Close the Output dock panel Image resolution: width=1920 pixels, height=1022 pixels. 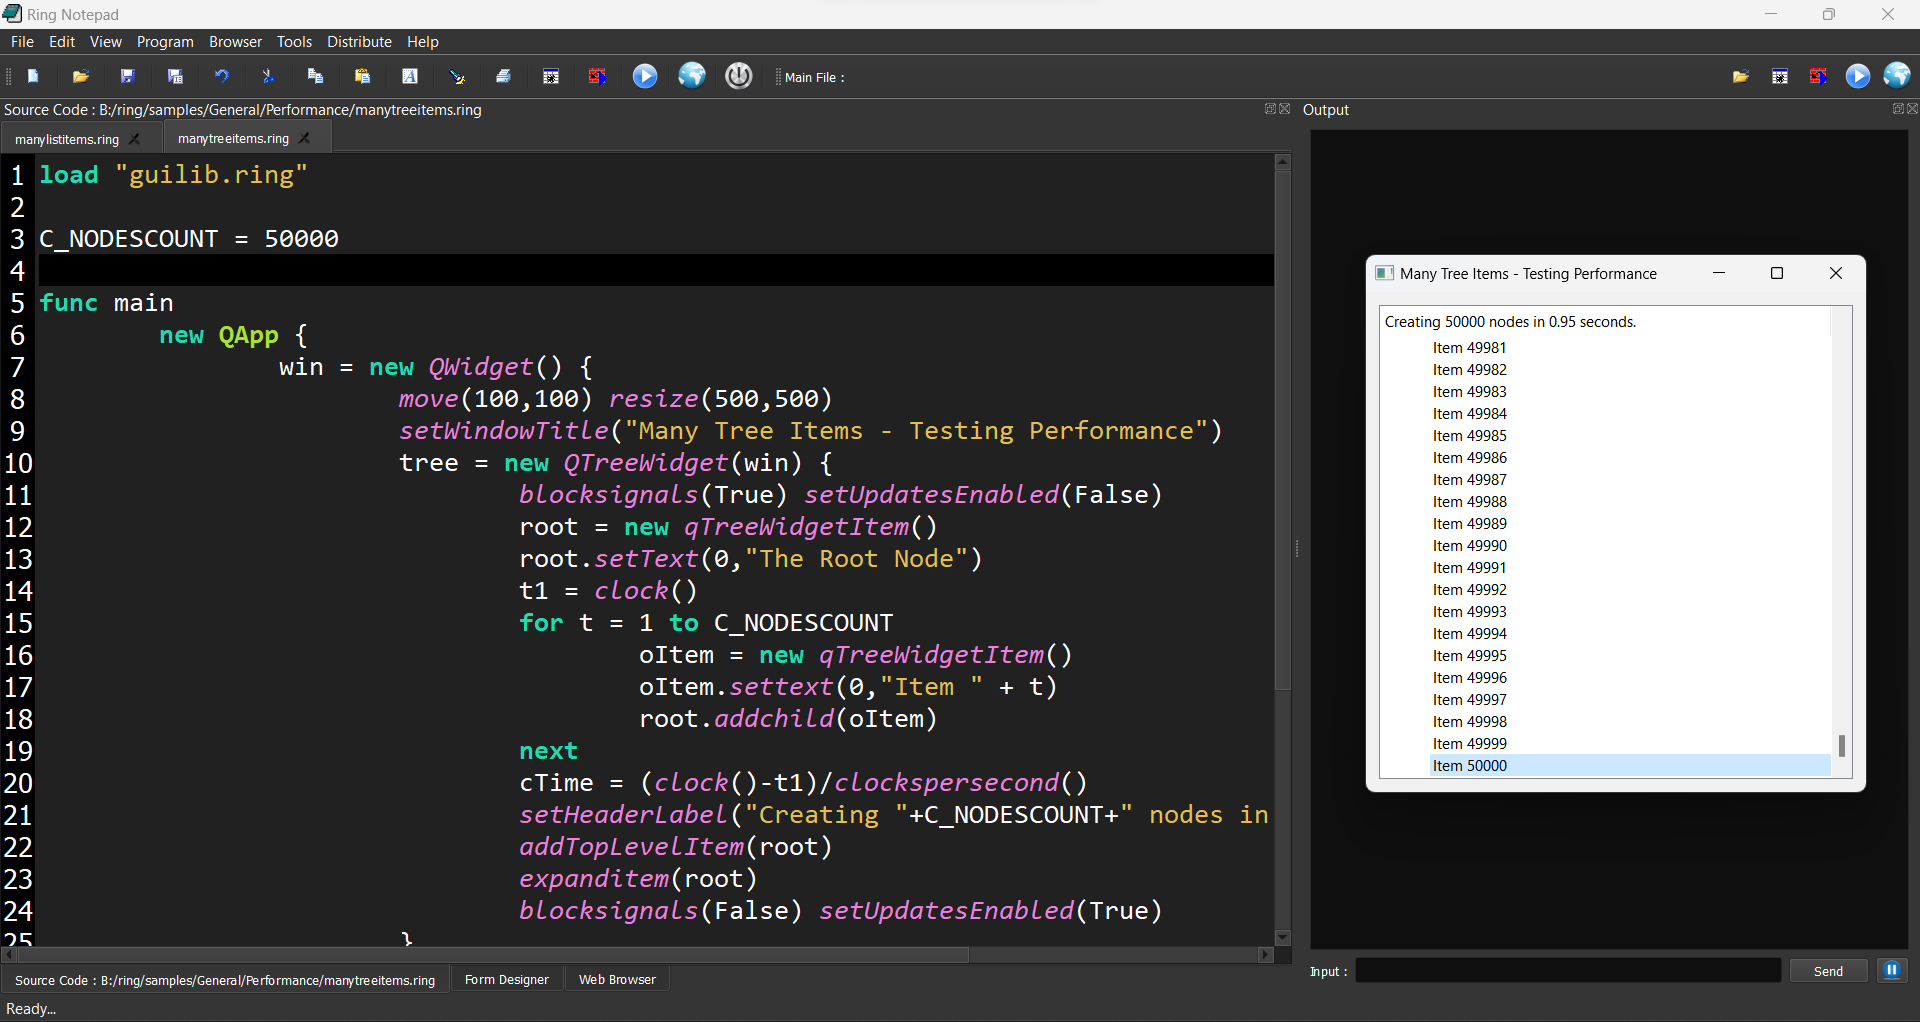point(1912,109)
